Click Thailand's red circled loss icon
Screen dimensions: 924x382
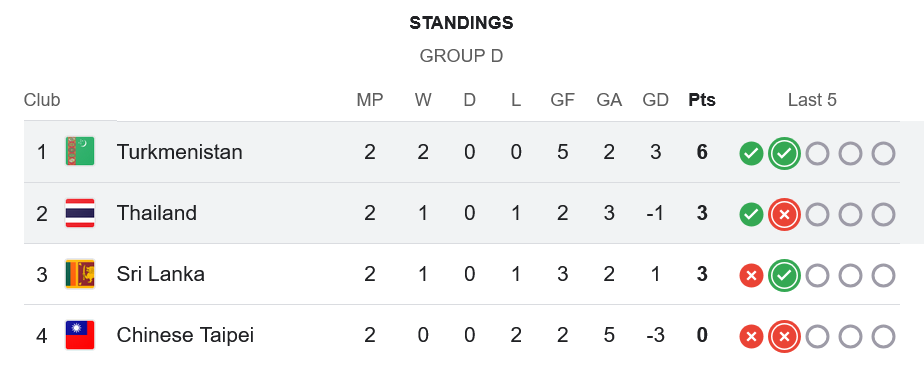click(784, 215)
